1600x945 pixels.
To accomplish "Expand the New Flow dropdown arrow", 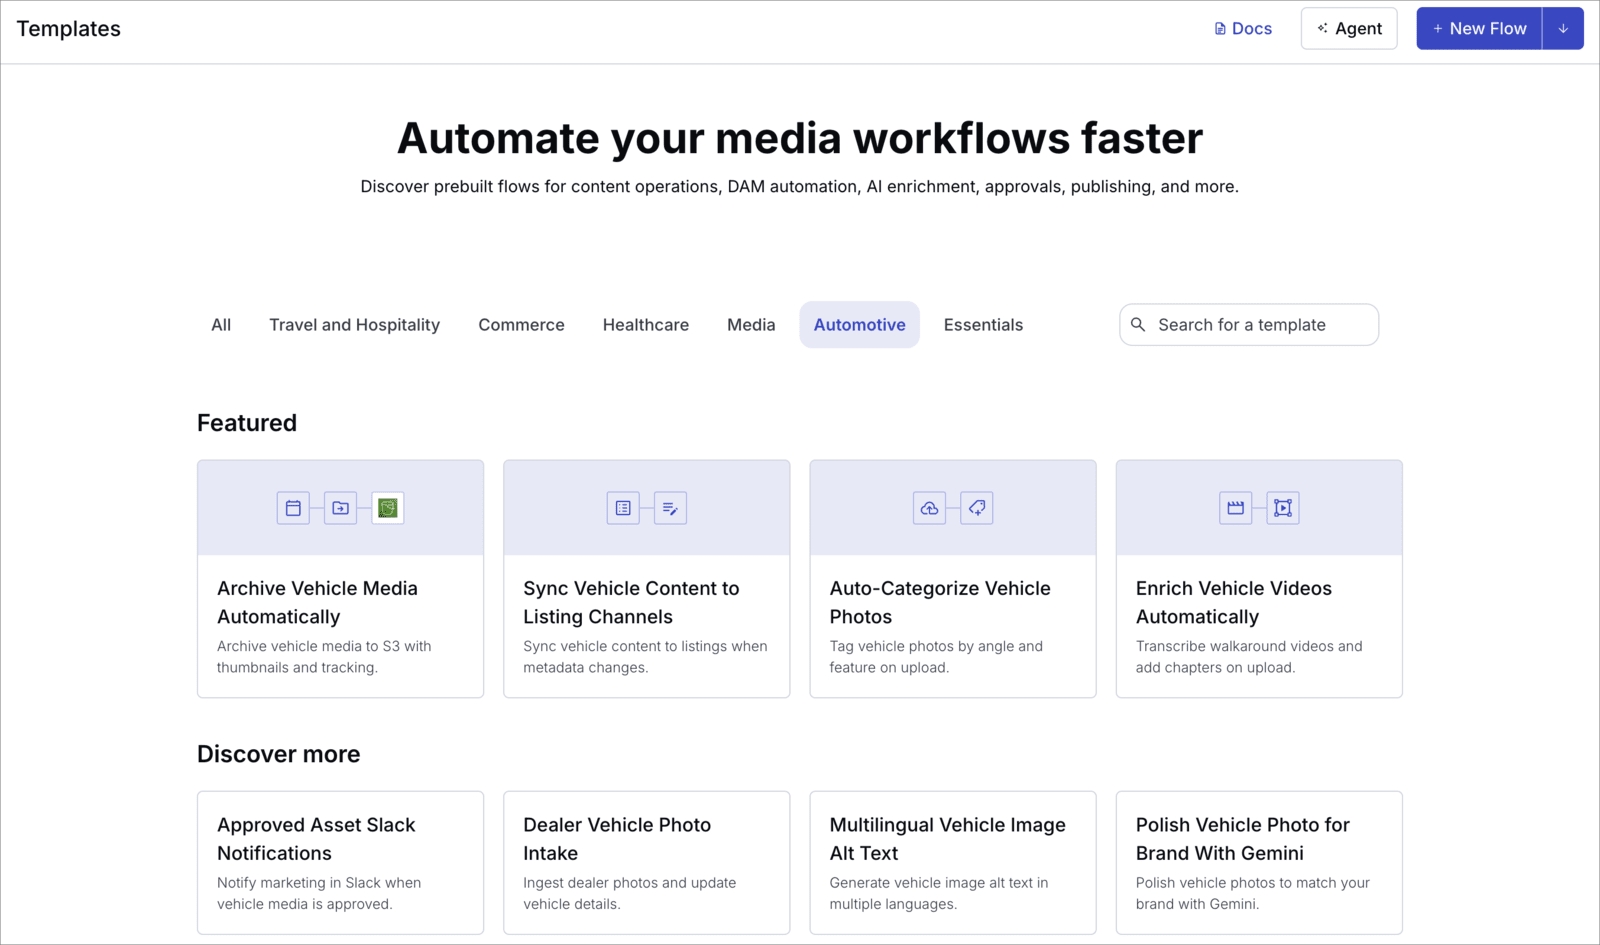I will 1563,29.
